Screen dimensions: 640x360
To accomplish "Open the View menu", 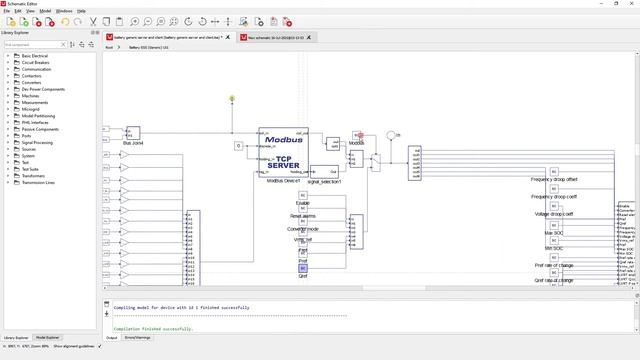I will pyautogui.click(x=31, y=11).
